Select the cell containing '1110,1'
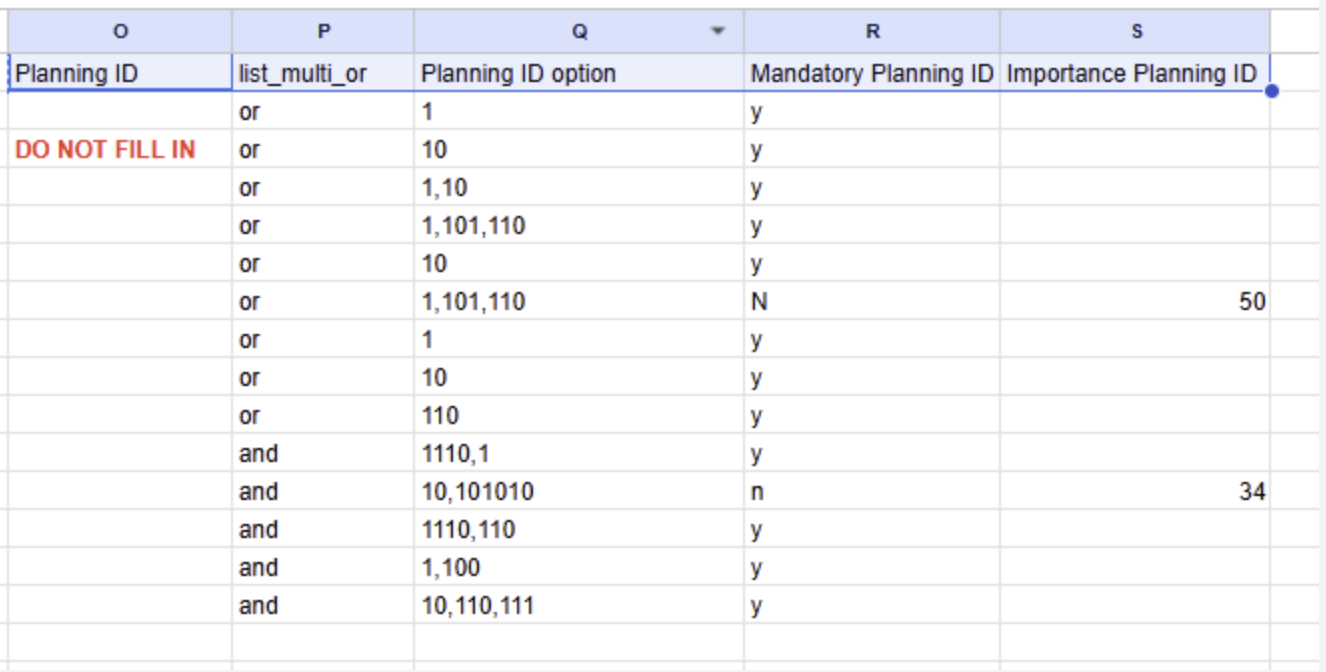 point(579,454)
